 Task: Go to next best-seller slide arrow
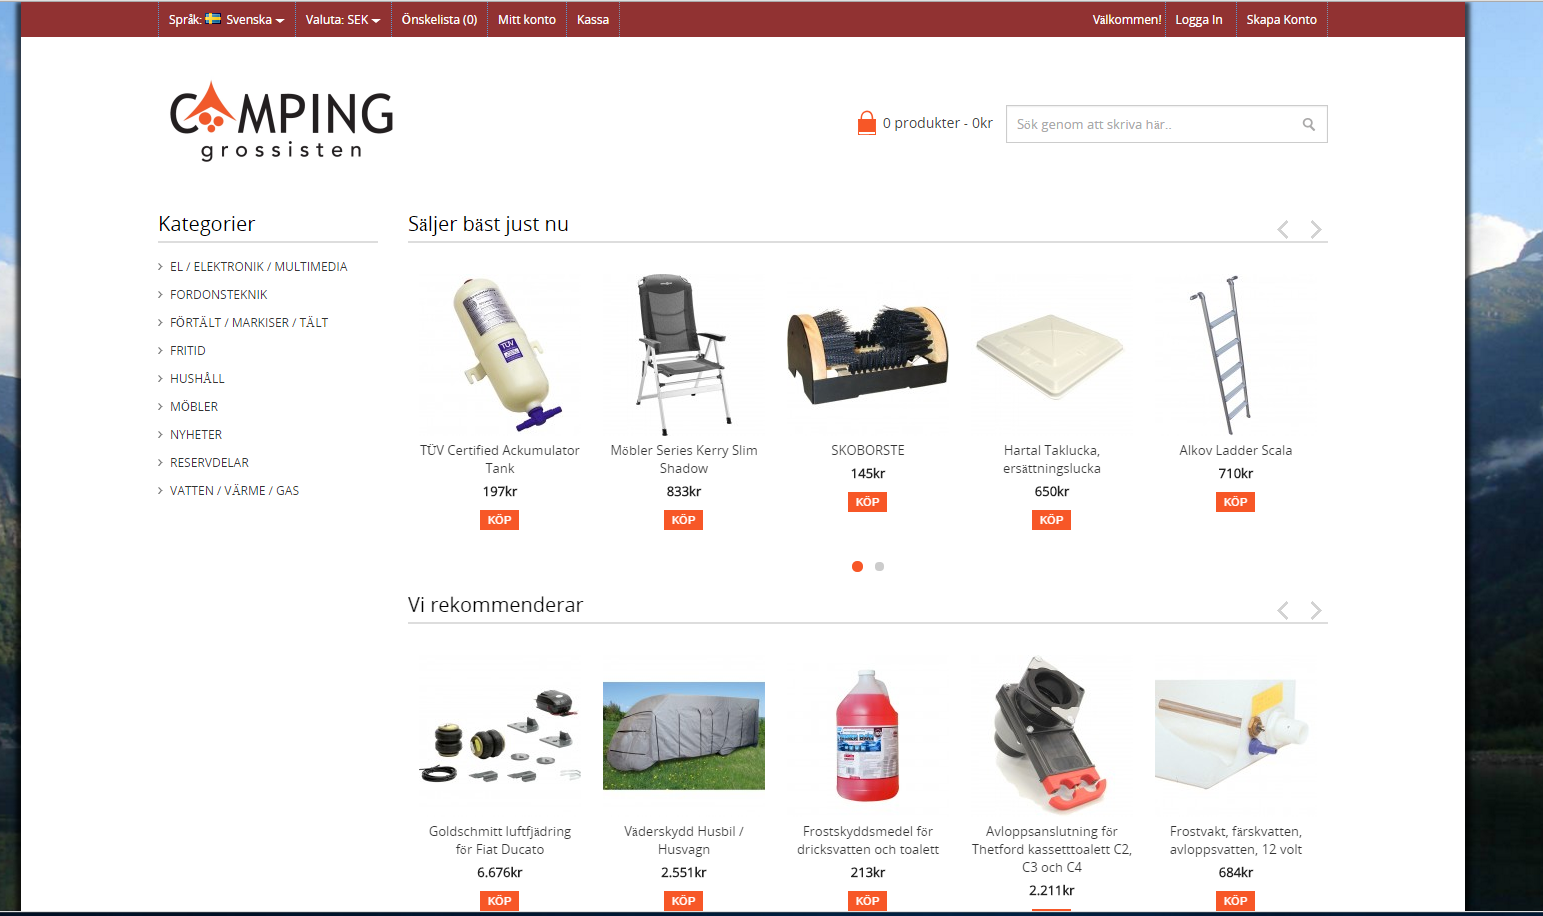click(1315, 230)
